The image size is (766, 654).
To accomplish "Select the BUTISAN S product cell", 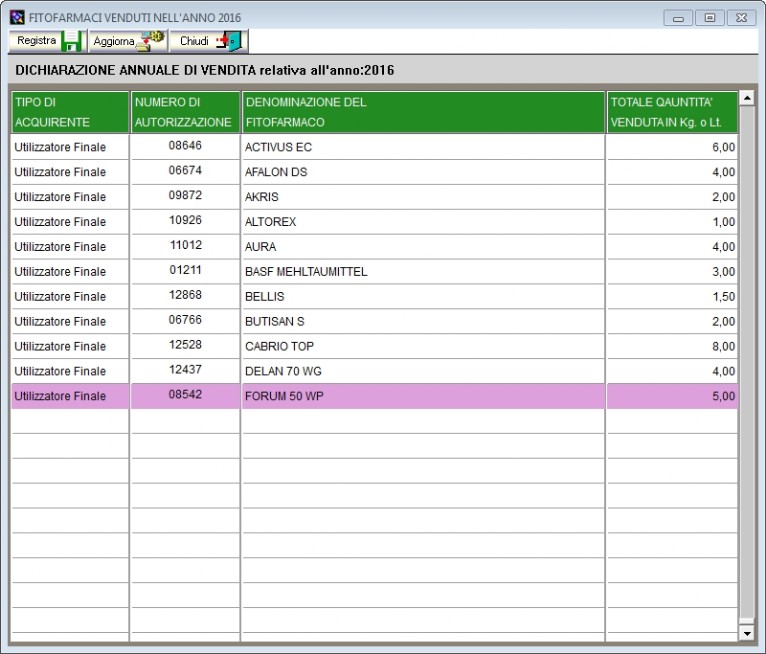I will [424, 321].
